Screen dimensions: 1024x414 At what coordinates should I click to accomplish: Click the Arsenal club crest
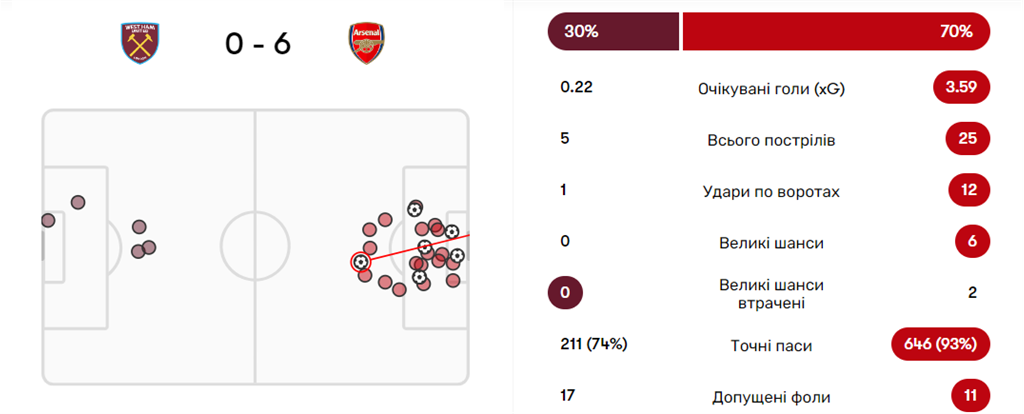point(366,44)
